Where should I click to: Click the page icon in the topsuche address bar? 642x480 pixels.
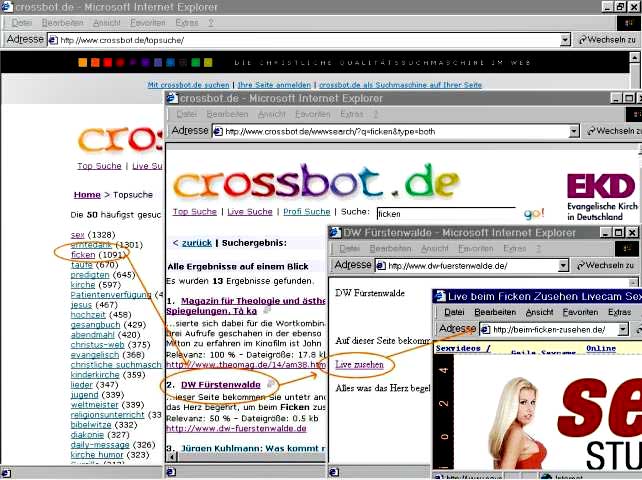(x=53, y=40)
